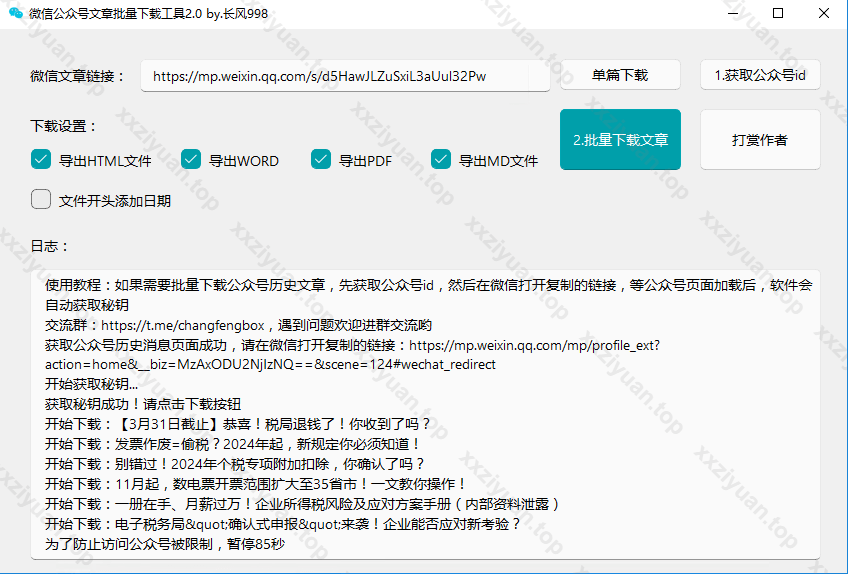
Task: Start batch download with 2.批量下载文章
Action: pyautogui.click(x=620, y=140)
